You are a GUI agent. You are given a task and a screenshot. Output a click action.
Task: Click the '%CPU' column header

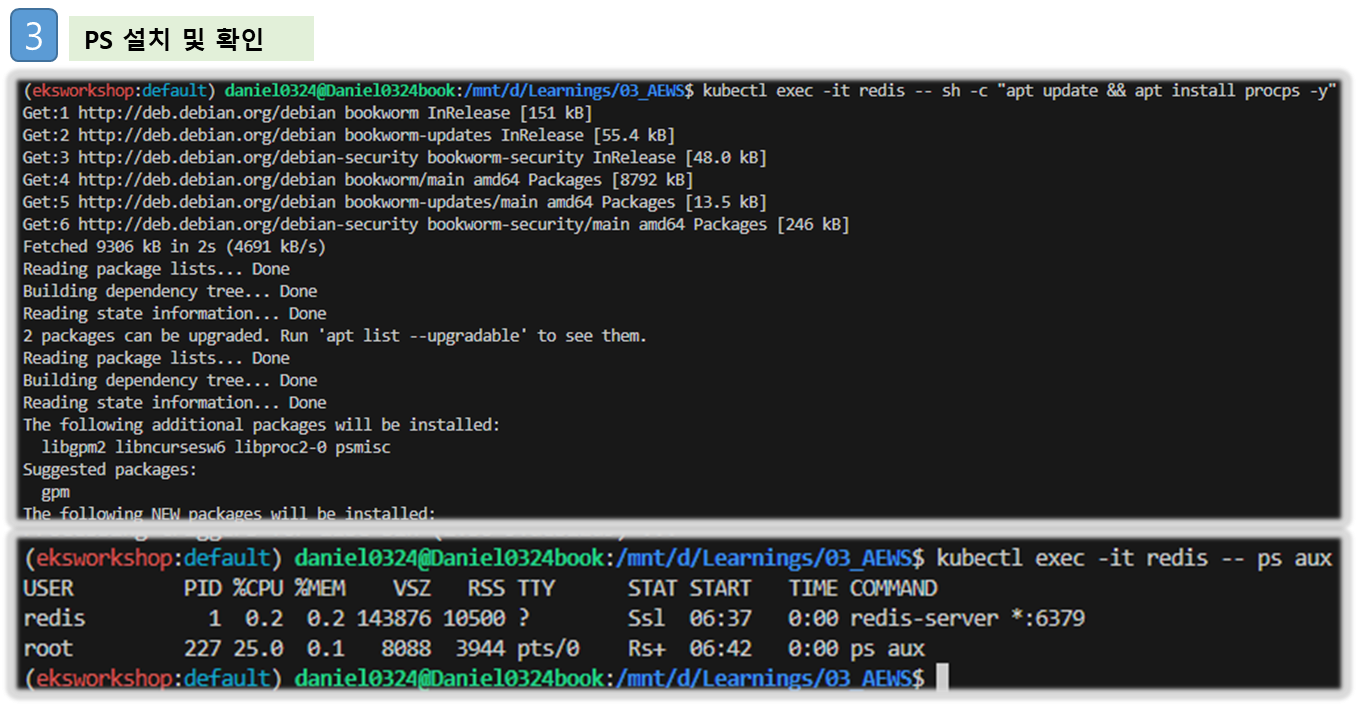258,588
